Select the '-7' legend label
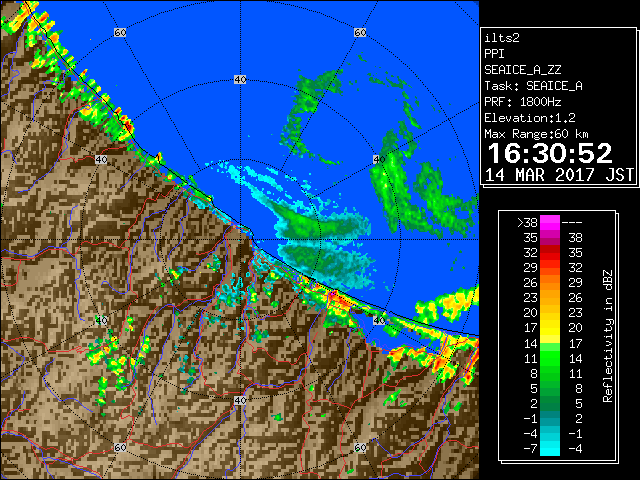This screenshot has height=480, width=640. click(x=530, y=449)
